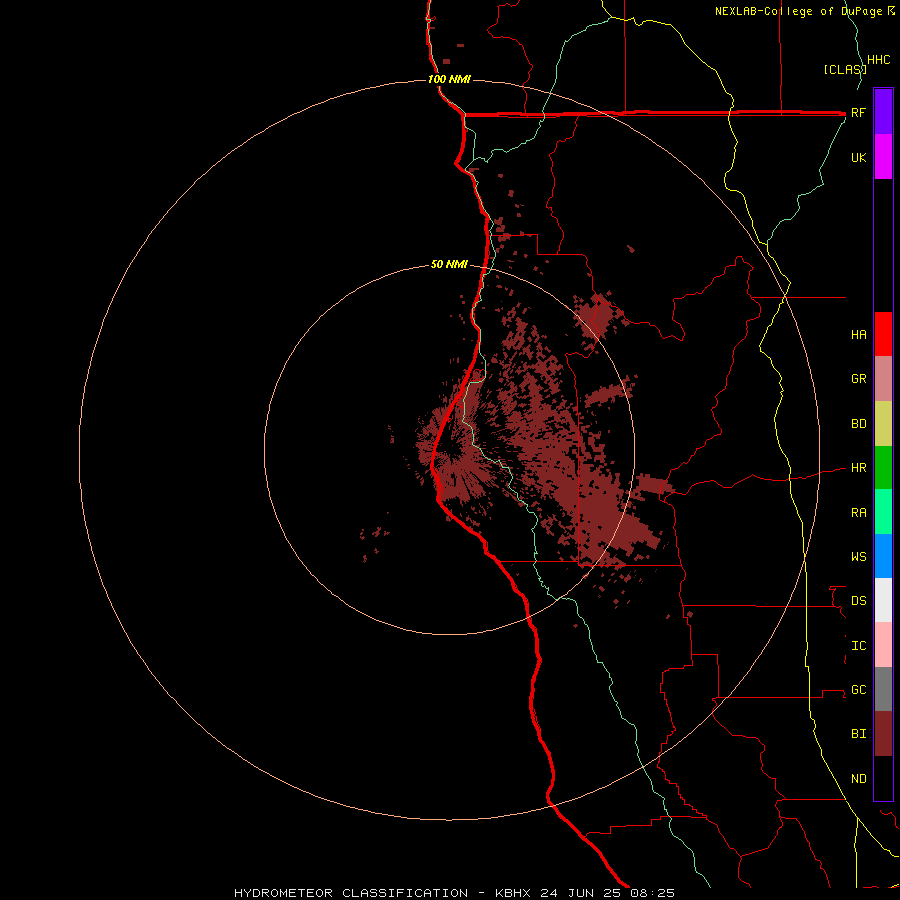900x900 pixels.
Task: Select the BD yellow legend swatch
Action: [x=883, y=424]
